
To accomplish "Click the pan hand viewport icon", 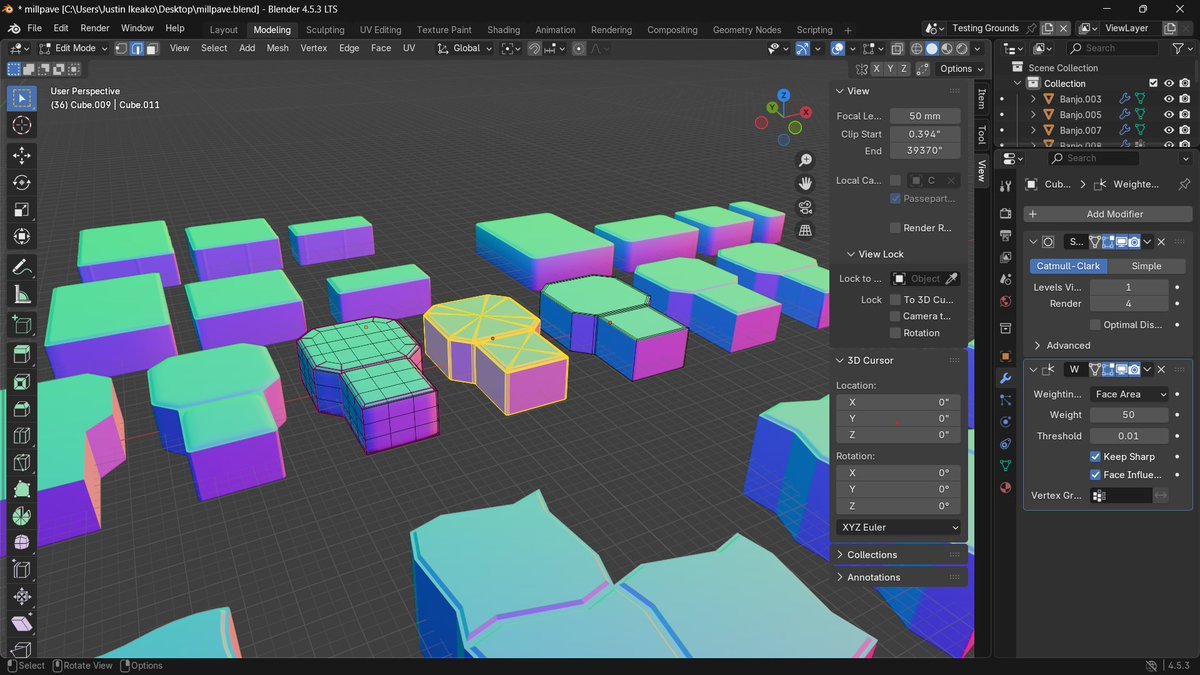I will coord(805,183).
